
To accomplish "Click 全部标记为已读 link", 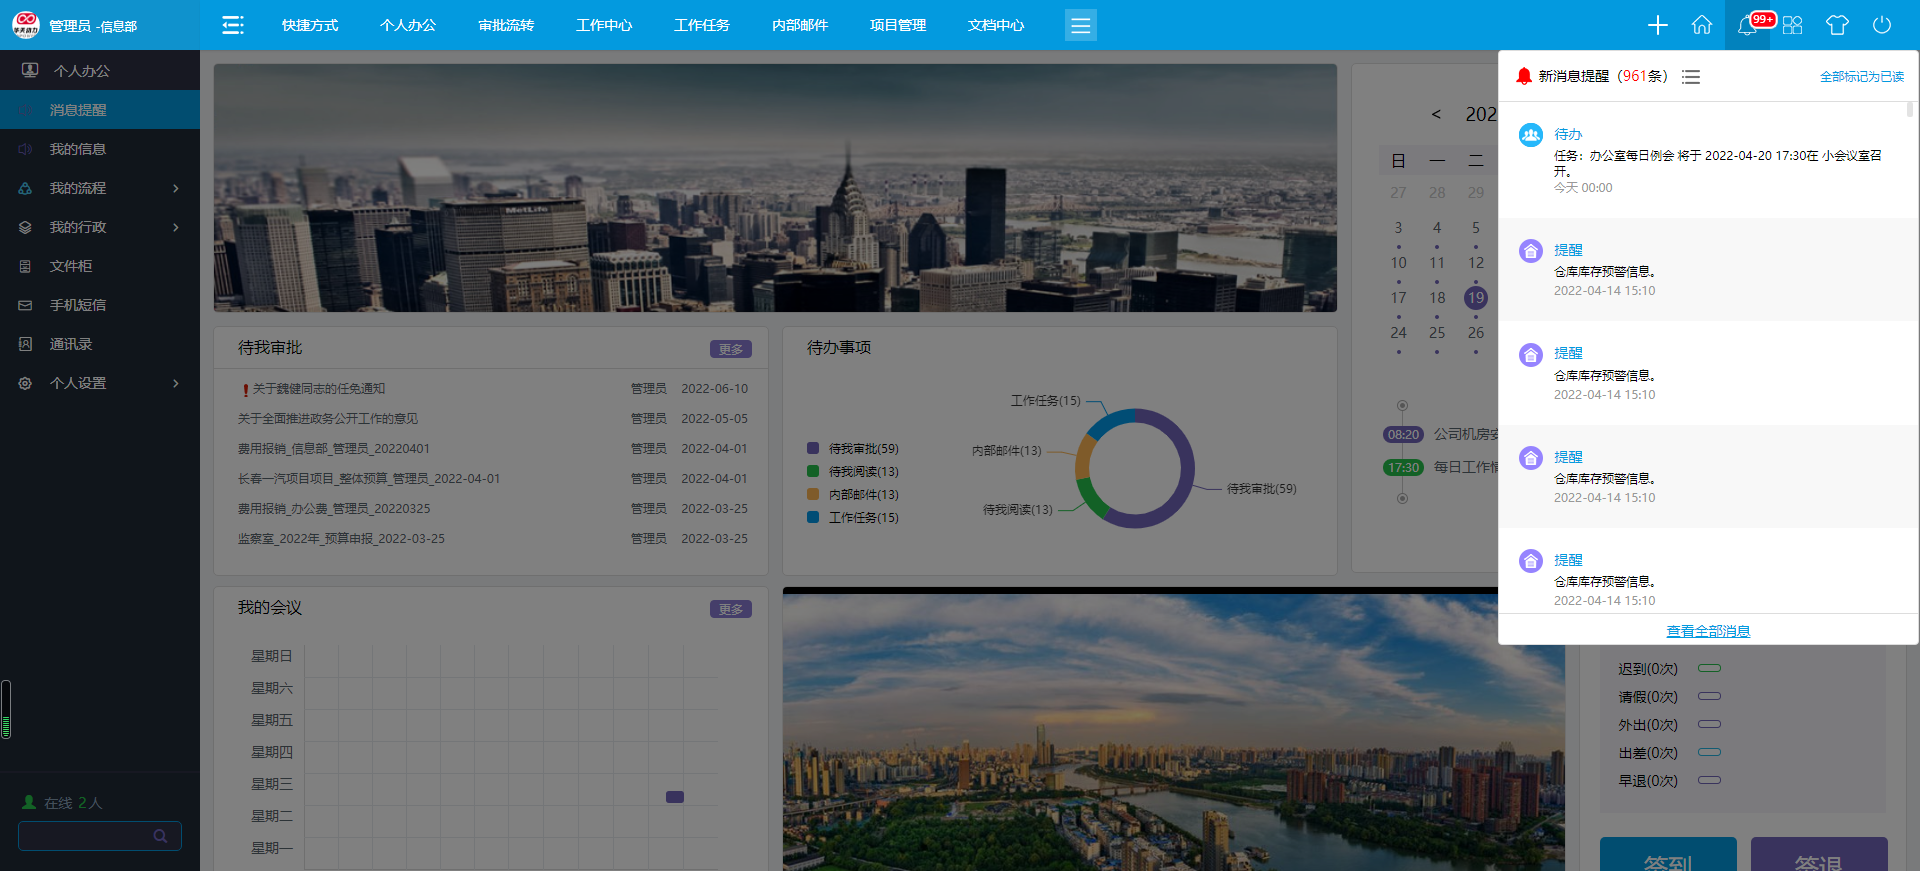I will pos(1861,77).
